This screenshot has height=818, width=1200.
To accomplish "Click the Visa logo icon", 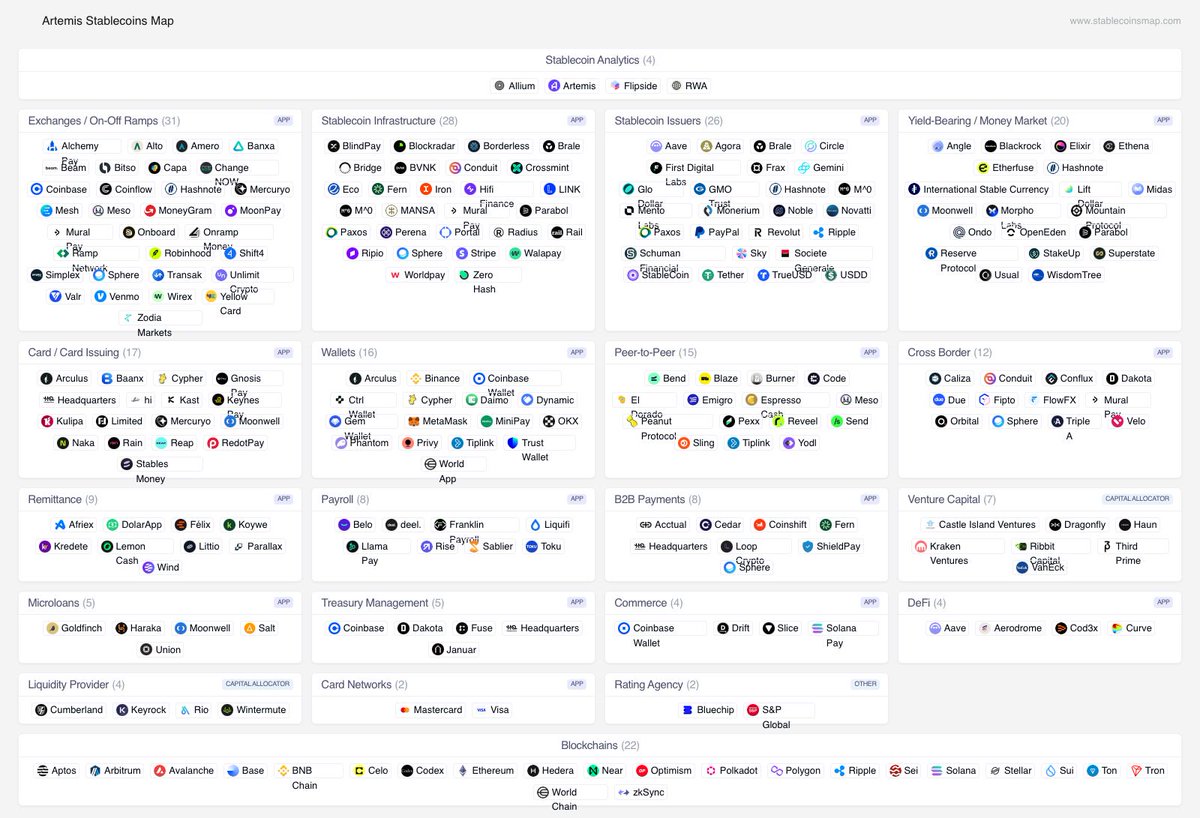I will click(482, 710).
